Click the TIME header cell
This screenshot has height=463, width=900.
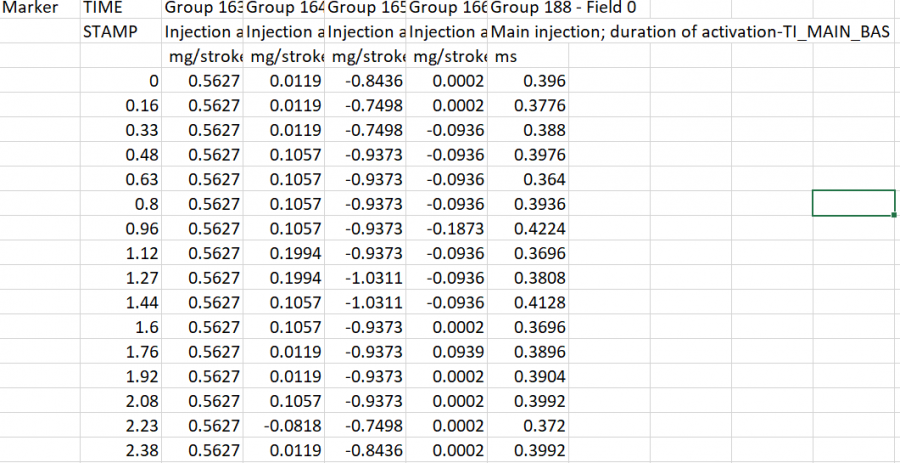102,9
